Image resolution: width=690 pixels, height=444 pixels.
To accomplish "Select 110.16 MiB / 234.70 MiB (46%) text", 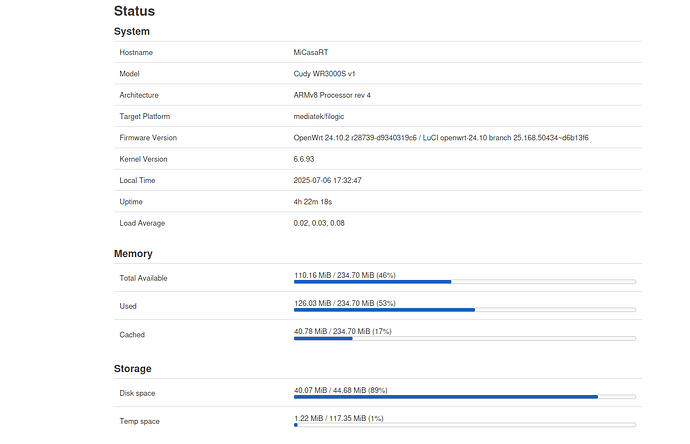I will coord(345,275).
